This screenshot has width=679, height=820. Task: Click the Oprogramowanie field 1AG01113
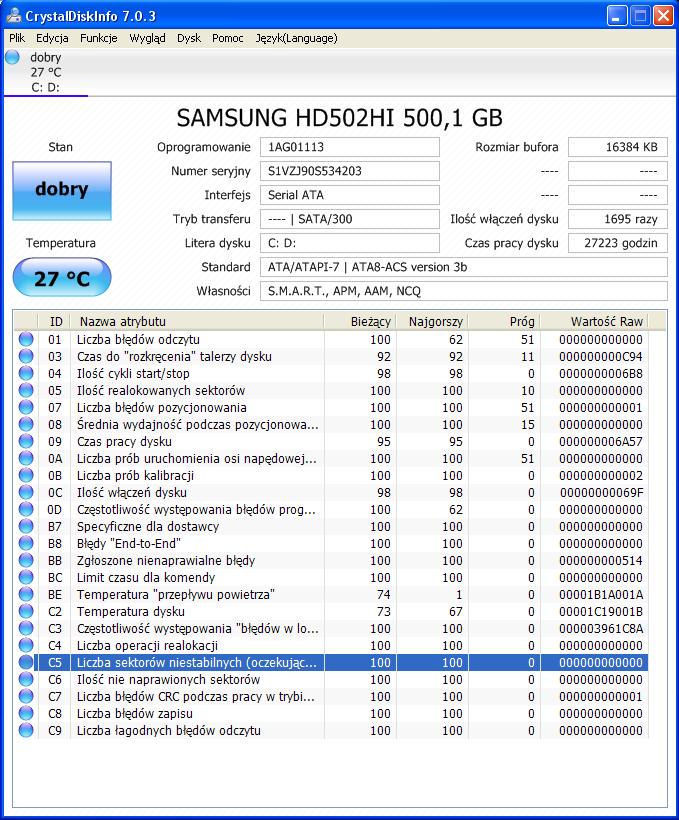(x=349, y=147)
